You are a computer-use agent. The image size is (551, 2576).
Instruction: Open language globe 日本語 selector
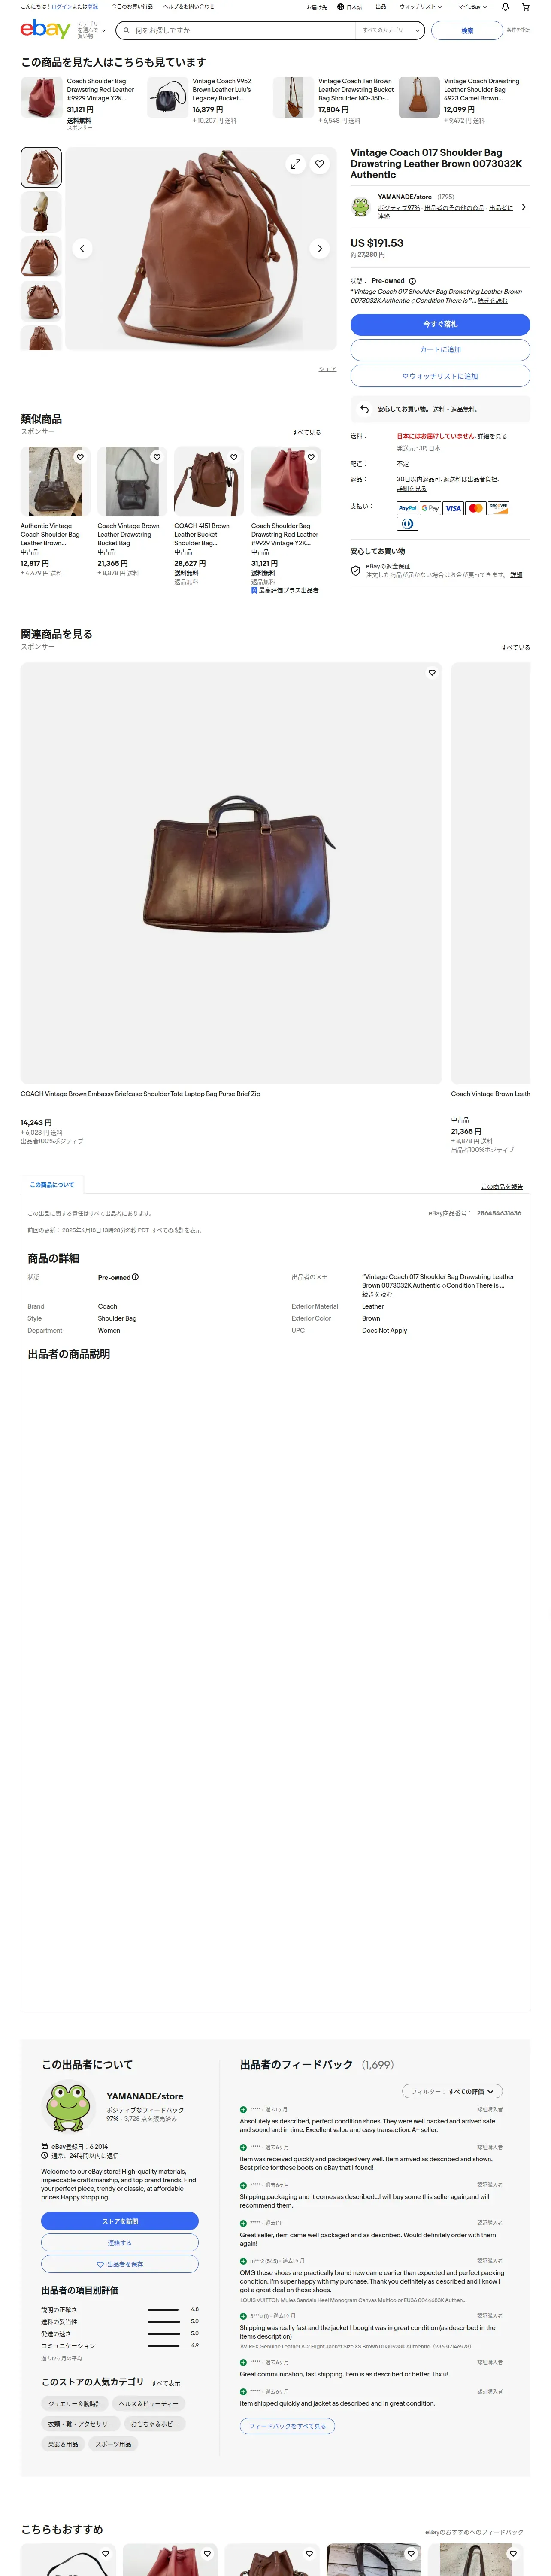click(350, 7)
